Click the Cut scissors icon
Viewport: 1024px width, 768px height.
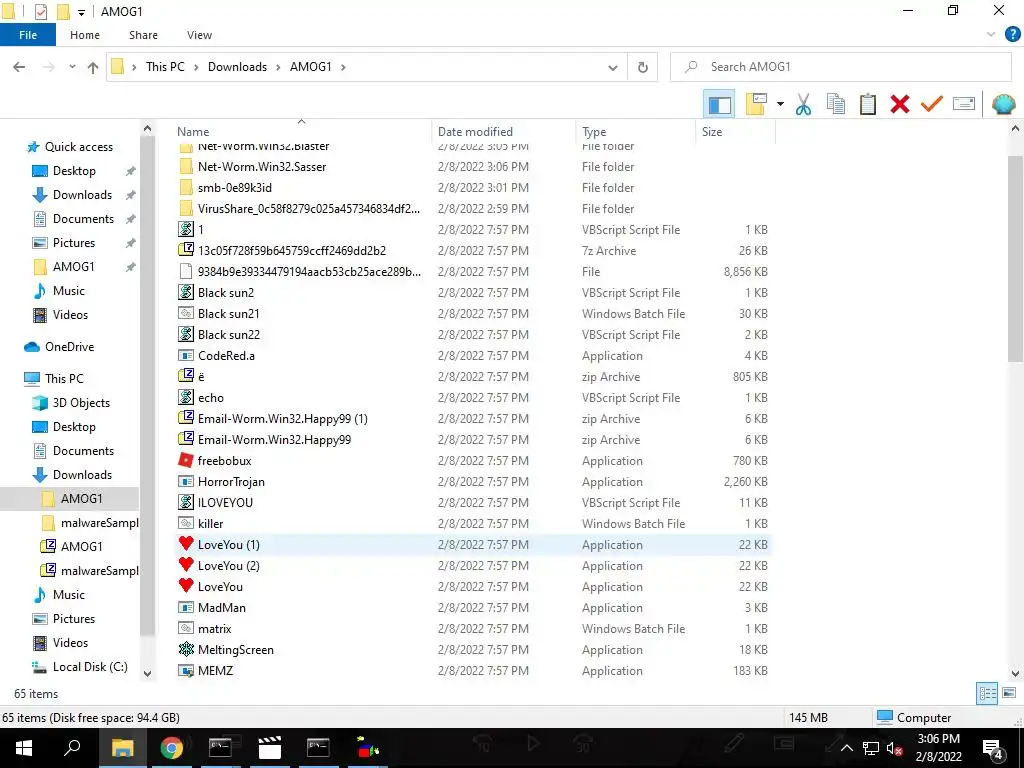[x=803, y=104]
